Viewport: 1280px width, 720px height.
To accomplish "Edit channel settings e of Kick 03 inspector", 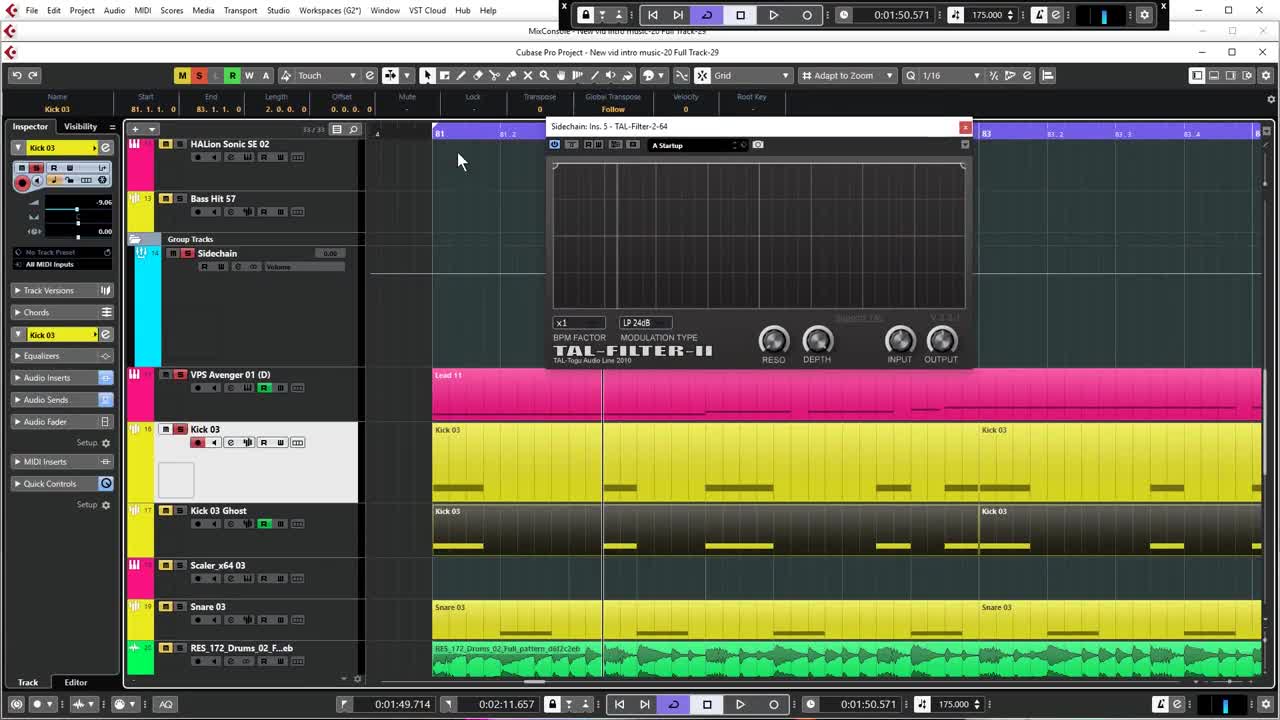I will [x=105, y=148].
